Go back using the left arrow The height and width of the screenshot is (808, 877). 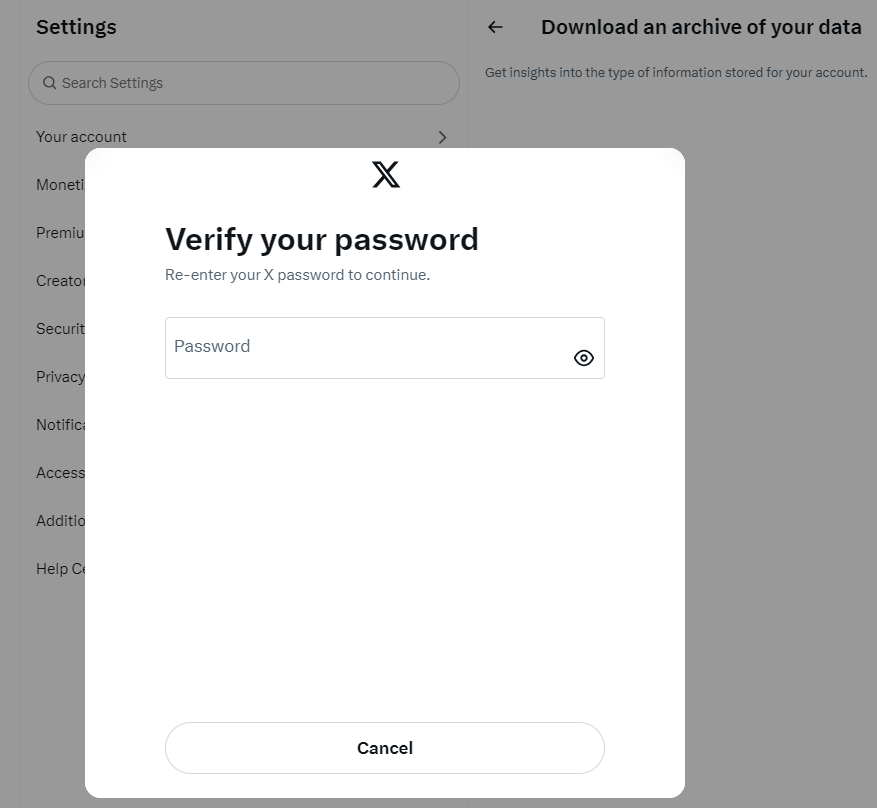(x=495, y=27)
